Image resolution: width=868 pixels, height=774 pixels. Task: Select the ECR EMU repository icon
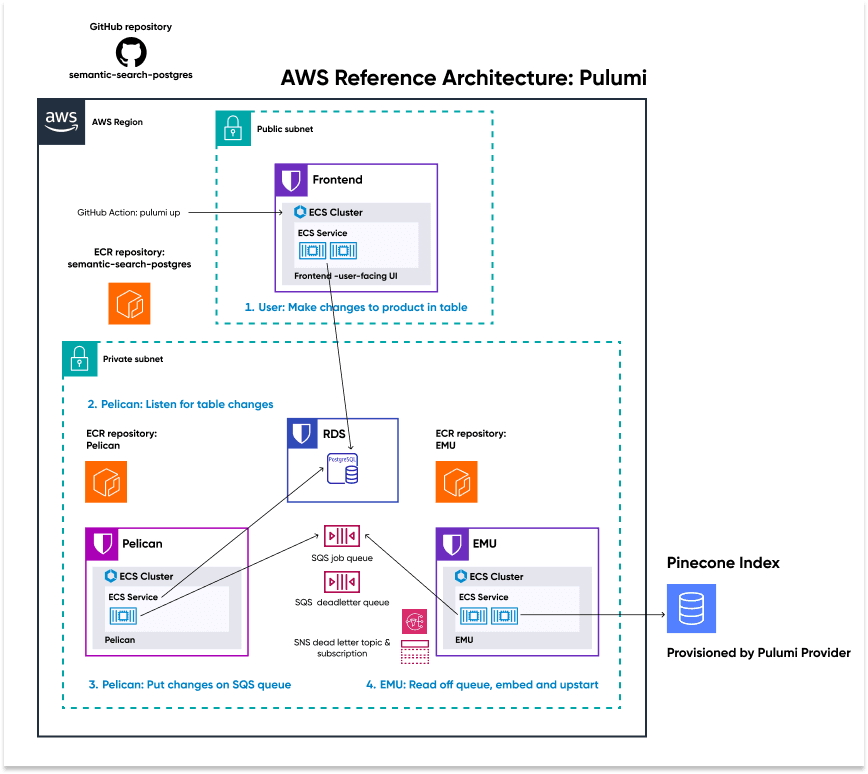pos(457,481)
